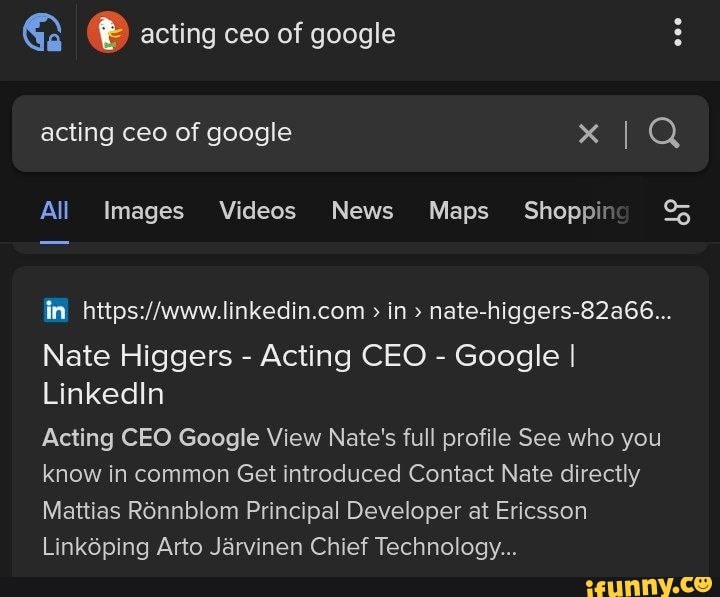The height and width of the screenshot is (597, 720).
Task: Open the Shopping tab
Action: pos(576,211)
